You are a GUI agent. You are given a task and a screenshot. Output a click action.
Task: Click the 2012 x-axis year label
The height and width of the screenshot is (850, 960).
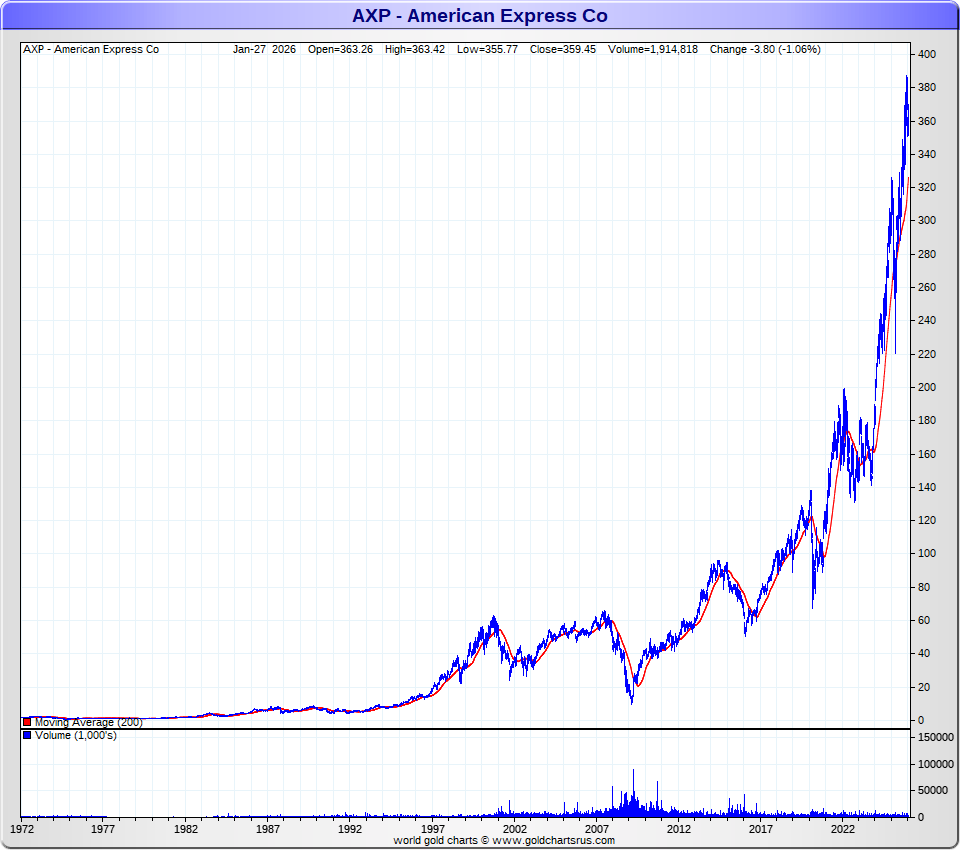tap(679, 829)
